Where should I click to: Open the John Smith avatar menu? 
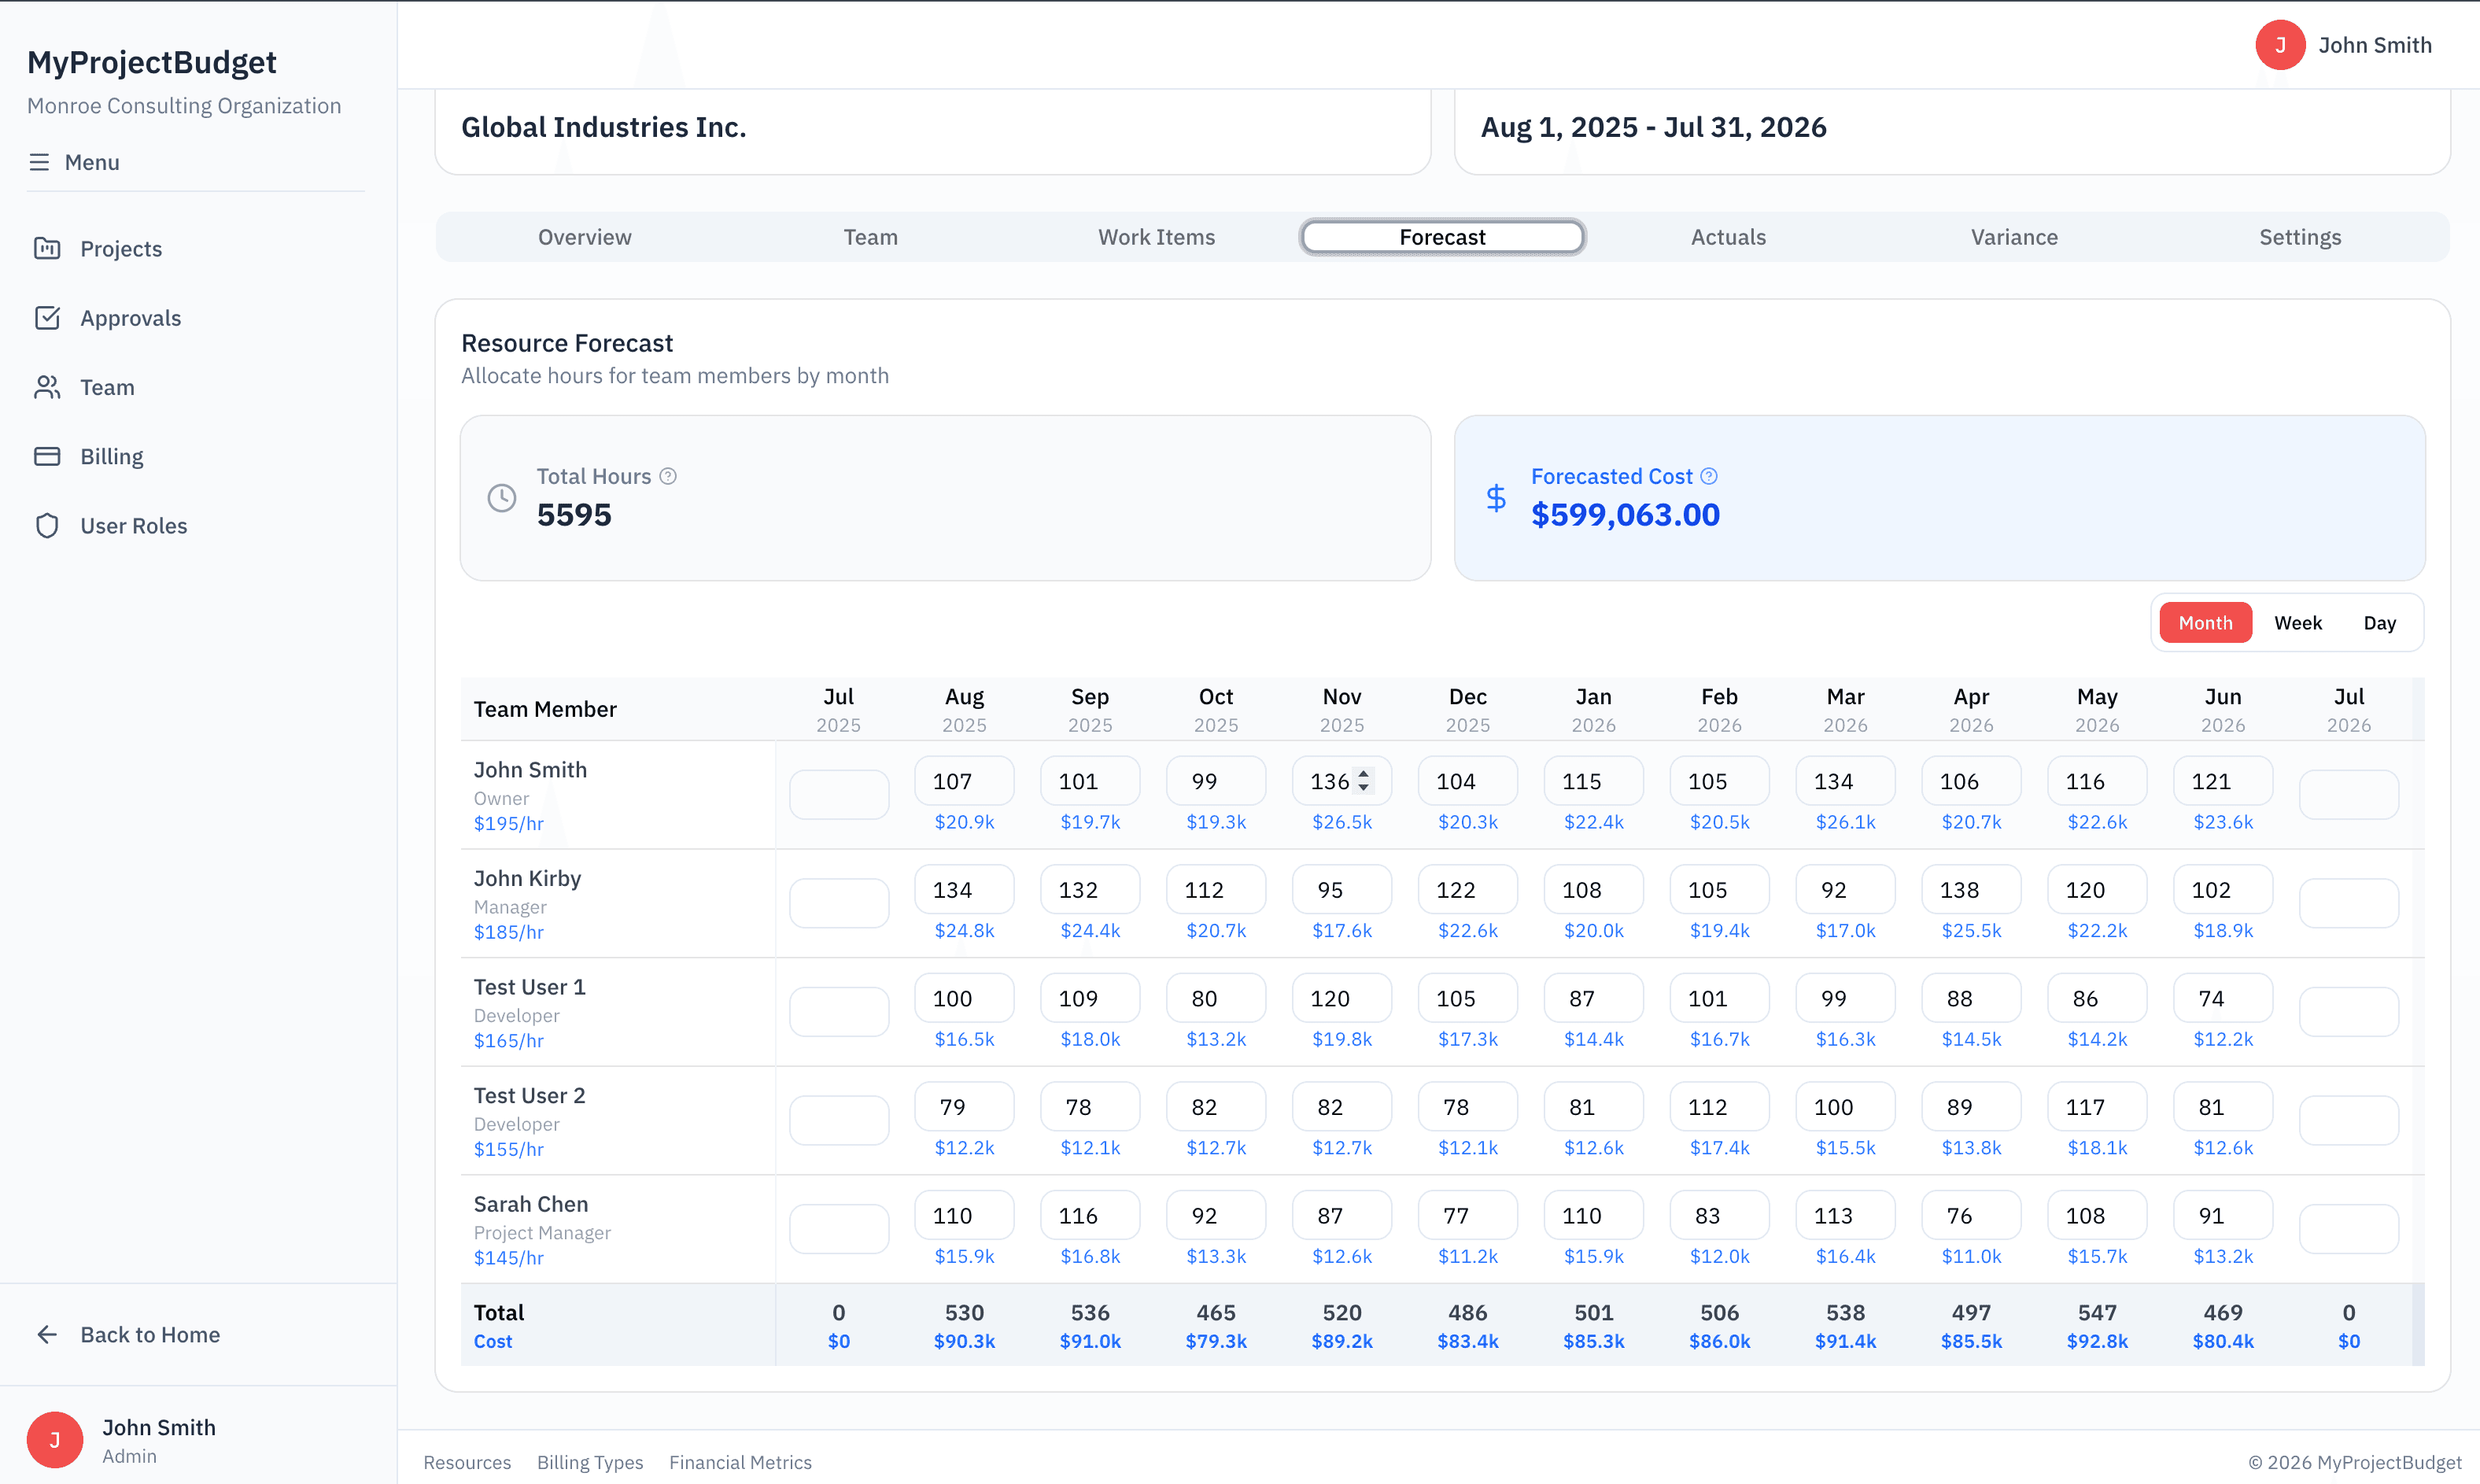pos(2281,44)
